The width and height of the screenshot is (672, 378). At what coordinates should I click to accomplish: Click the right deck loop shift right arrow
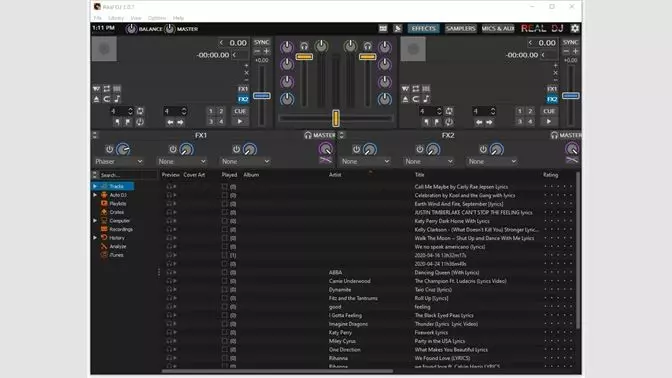489,122
